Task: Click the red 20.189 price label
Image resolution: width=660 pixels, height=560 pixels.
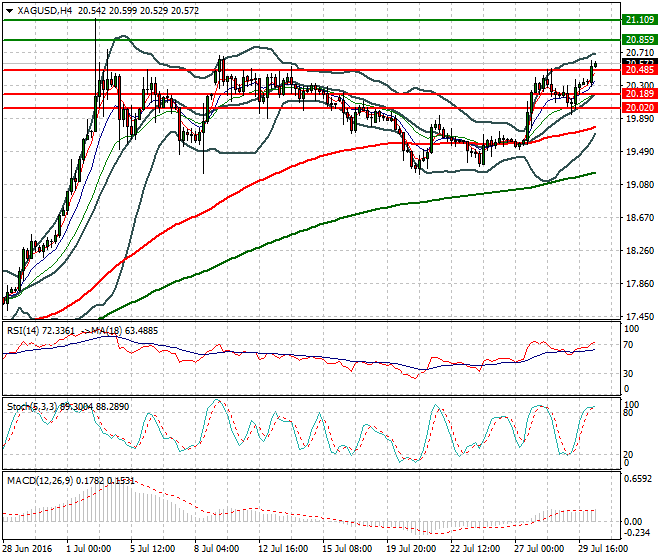Action: 640,94
